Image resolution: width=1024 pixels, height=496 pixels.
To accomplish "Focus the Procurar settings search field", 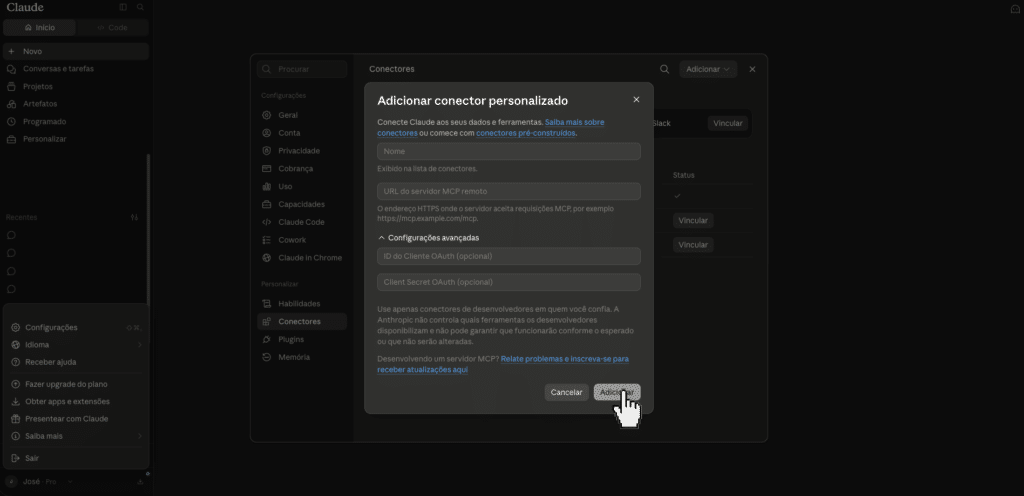I will coord(302,69).
